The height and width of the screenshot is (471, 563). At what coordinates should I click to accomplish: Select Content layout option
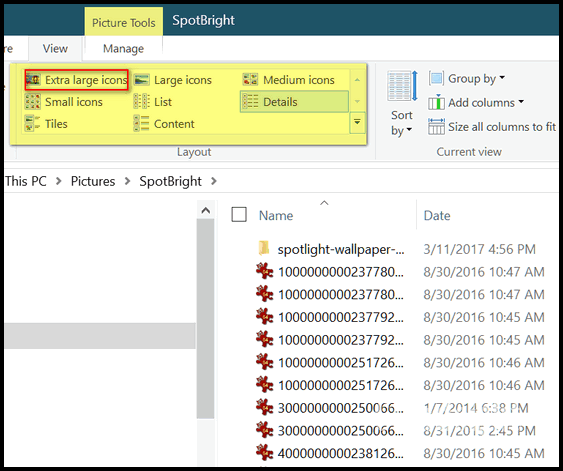[x=164, y=124]
